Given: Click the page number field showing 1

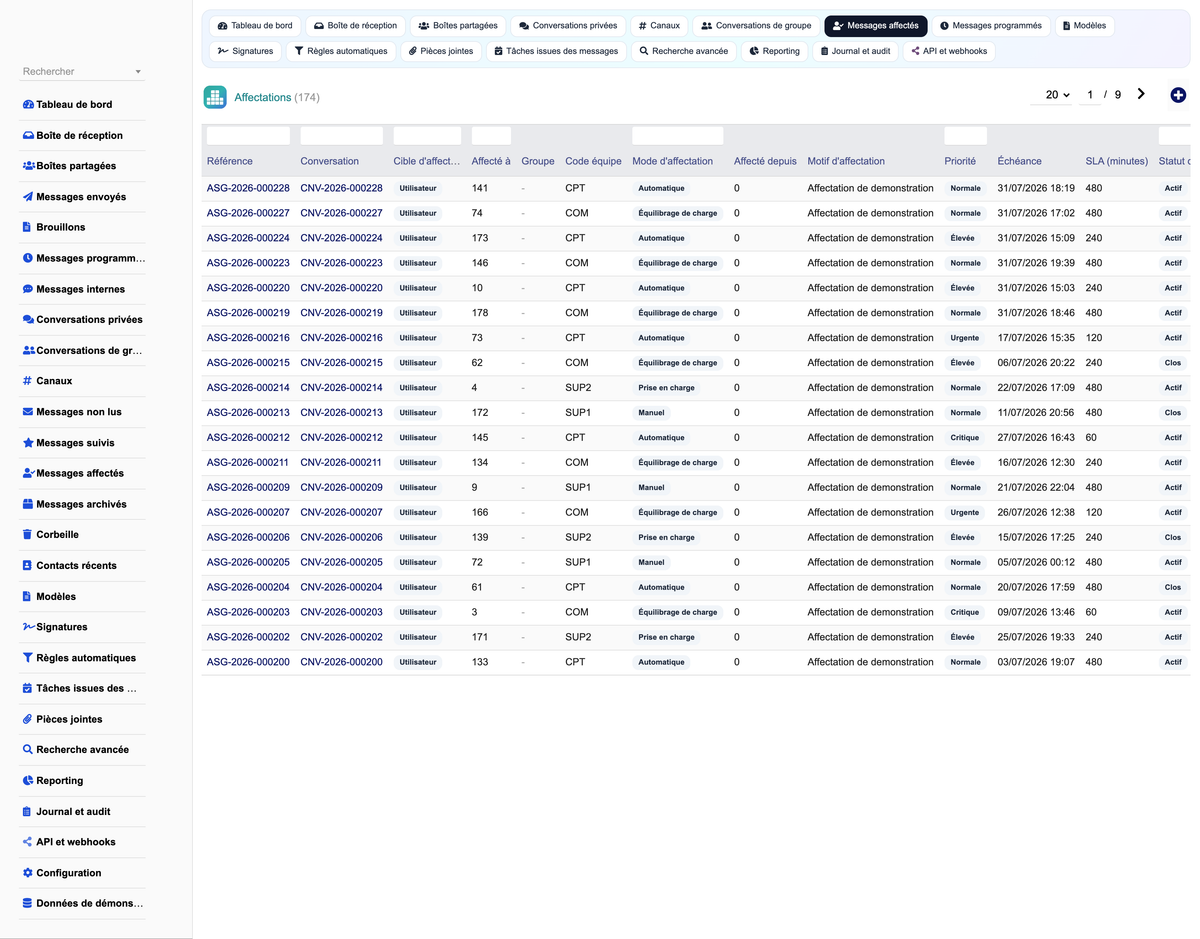Looking at the screenshot, I should click(x=1090, y=95).
